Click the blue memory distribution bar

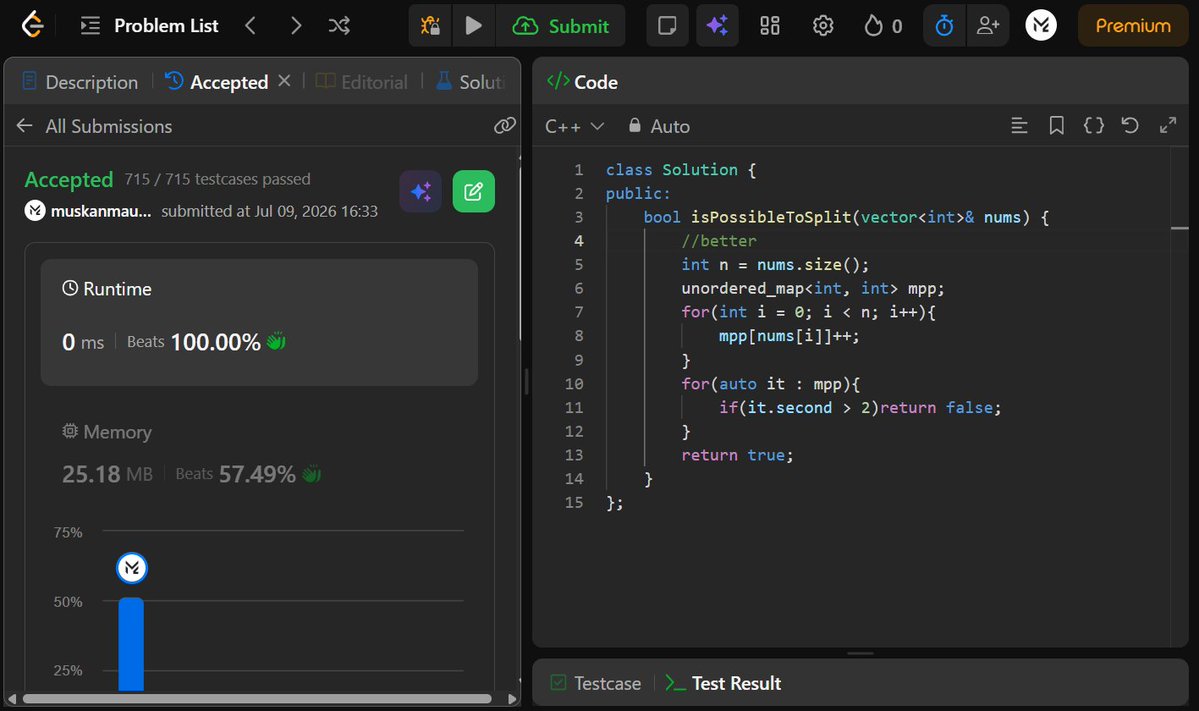click(x=131, y=644)
